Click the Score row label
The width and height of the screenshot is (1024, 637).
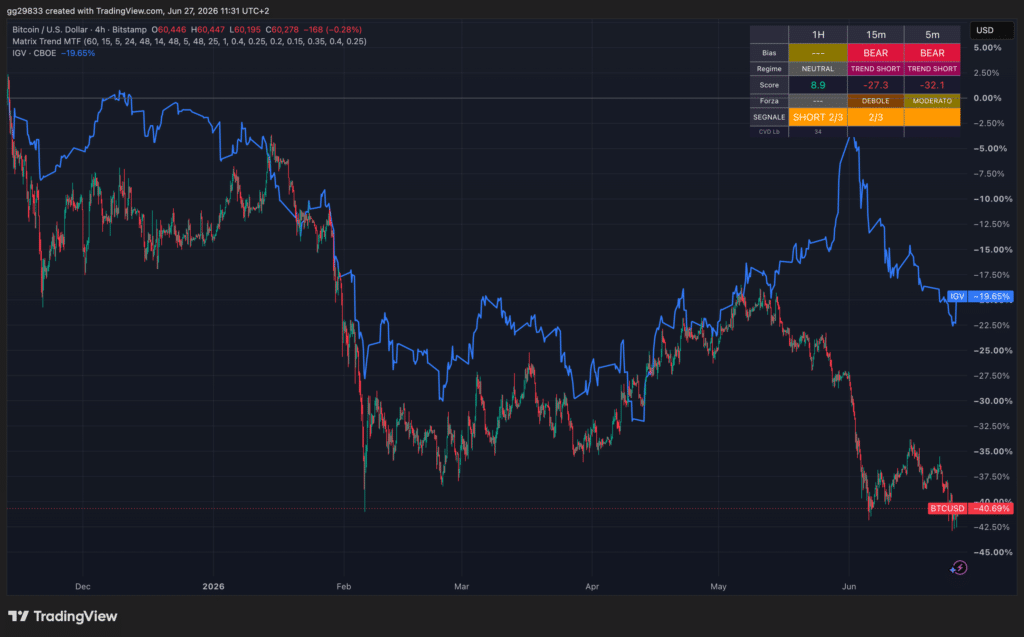pyautogui.click(x=769, y=85)
